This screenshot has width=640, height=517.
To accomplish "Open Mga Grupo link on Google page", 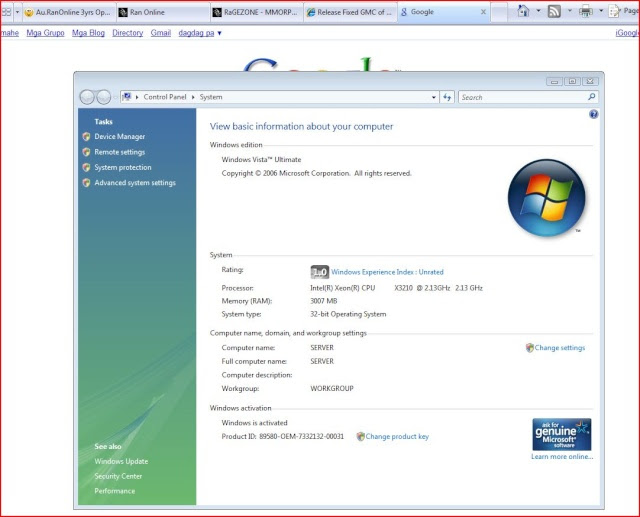I will [x=45, y=33].
